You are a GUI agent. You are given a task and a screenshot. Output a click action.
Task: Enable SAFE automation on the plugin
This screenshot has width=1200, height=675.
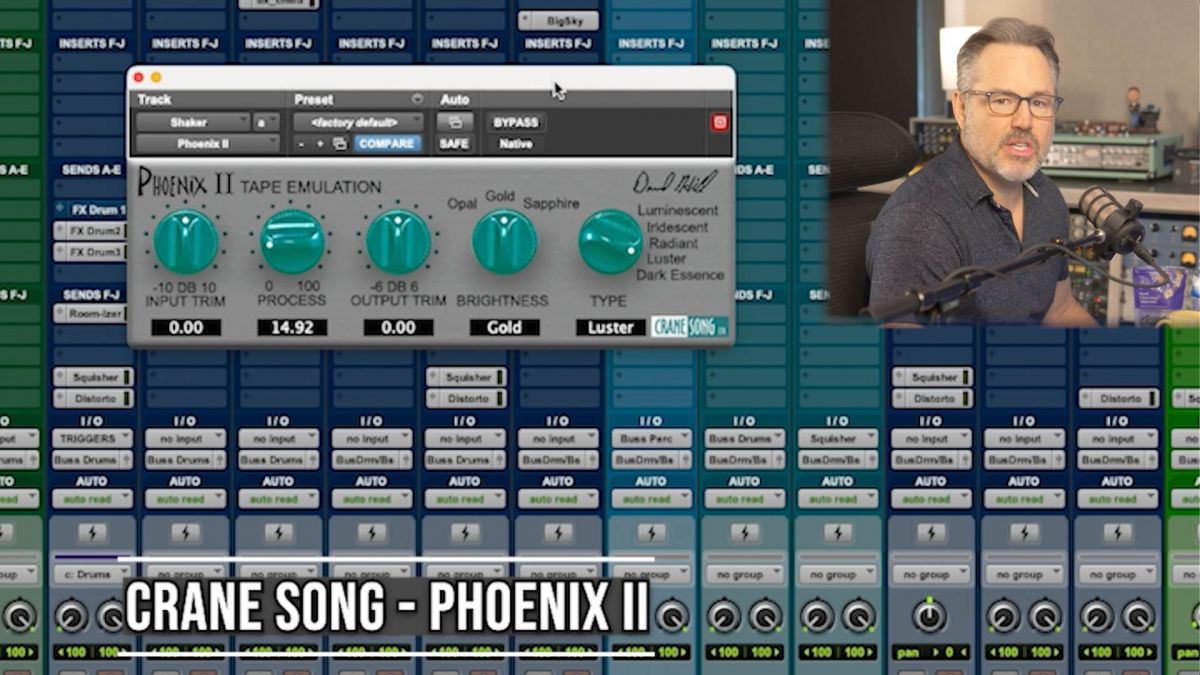click(x=455, y=143)
